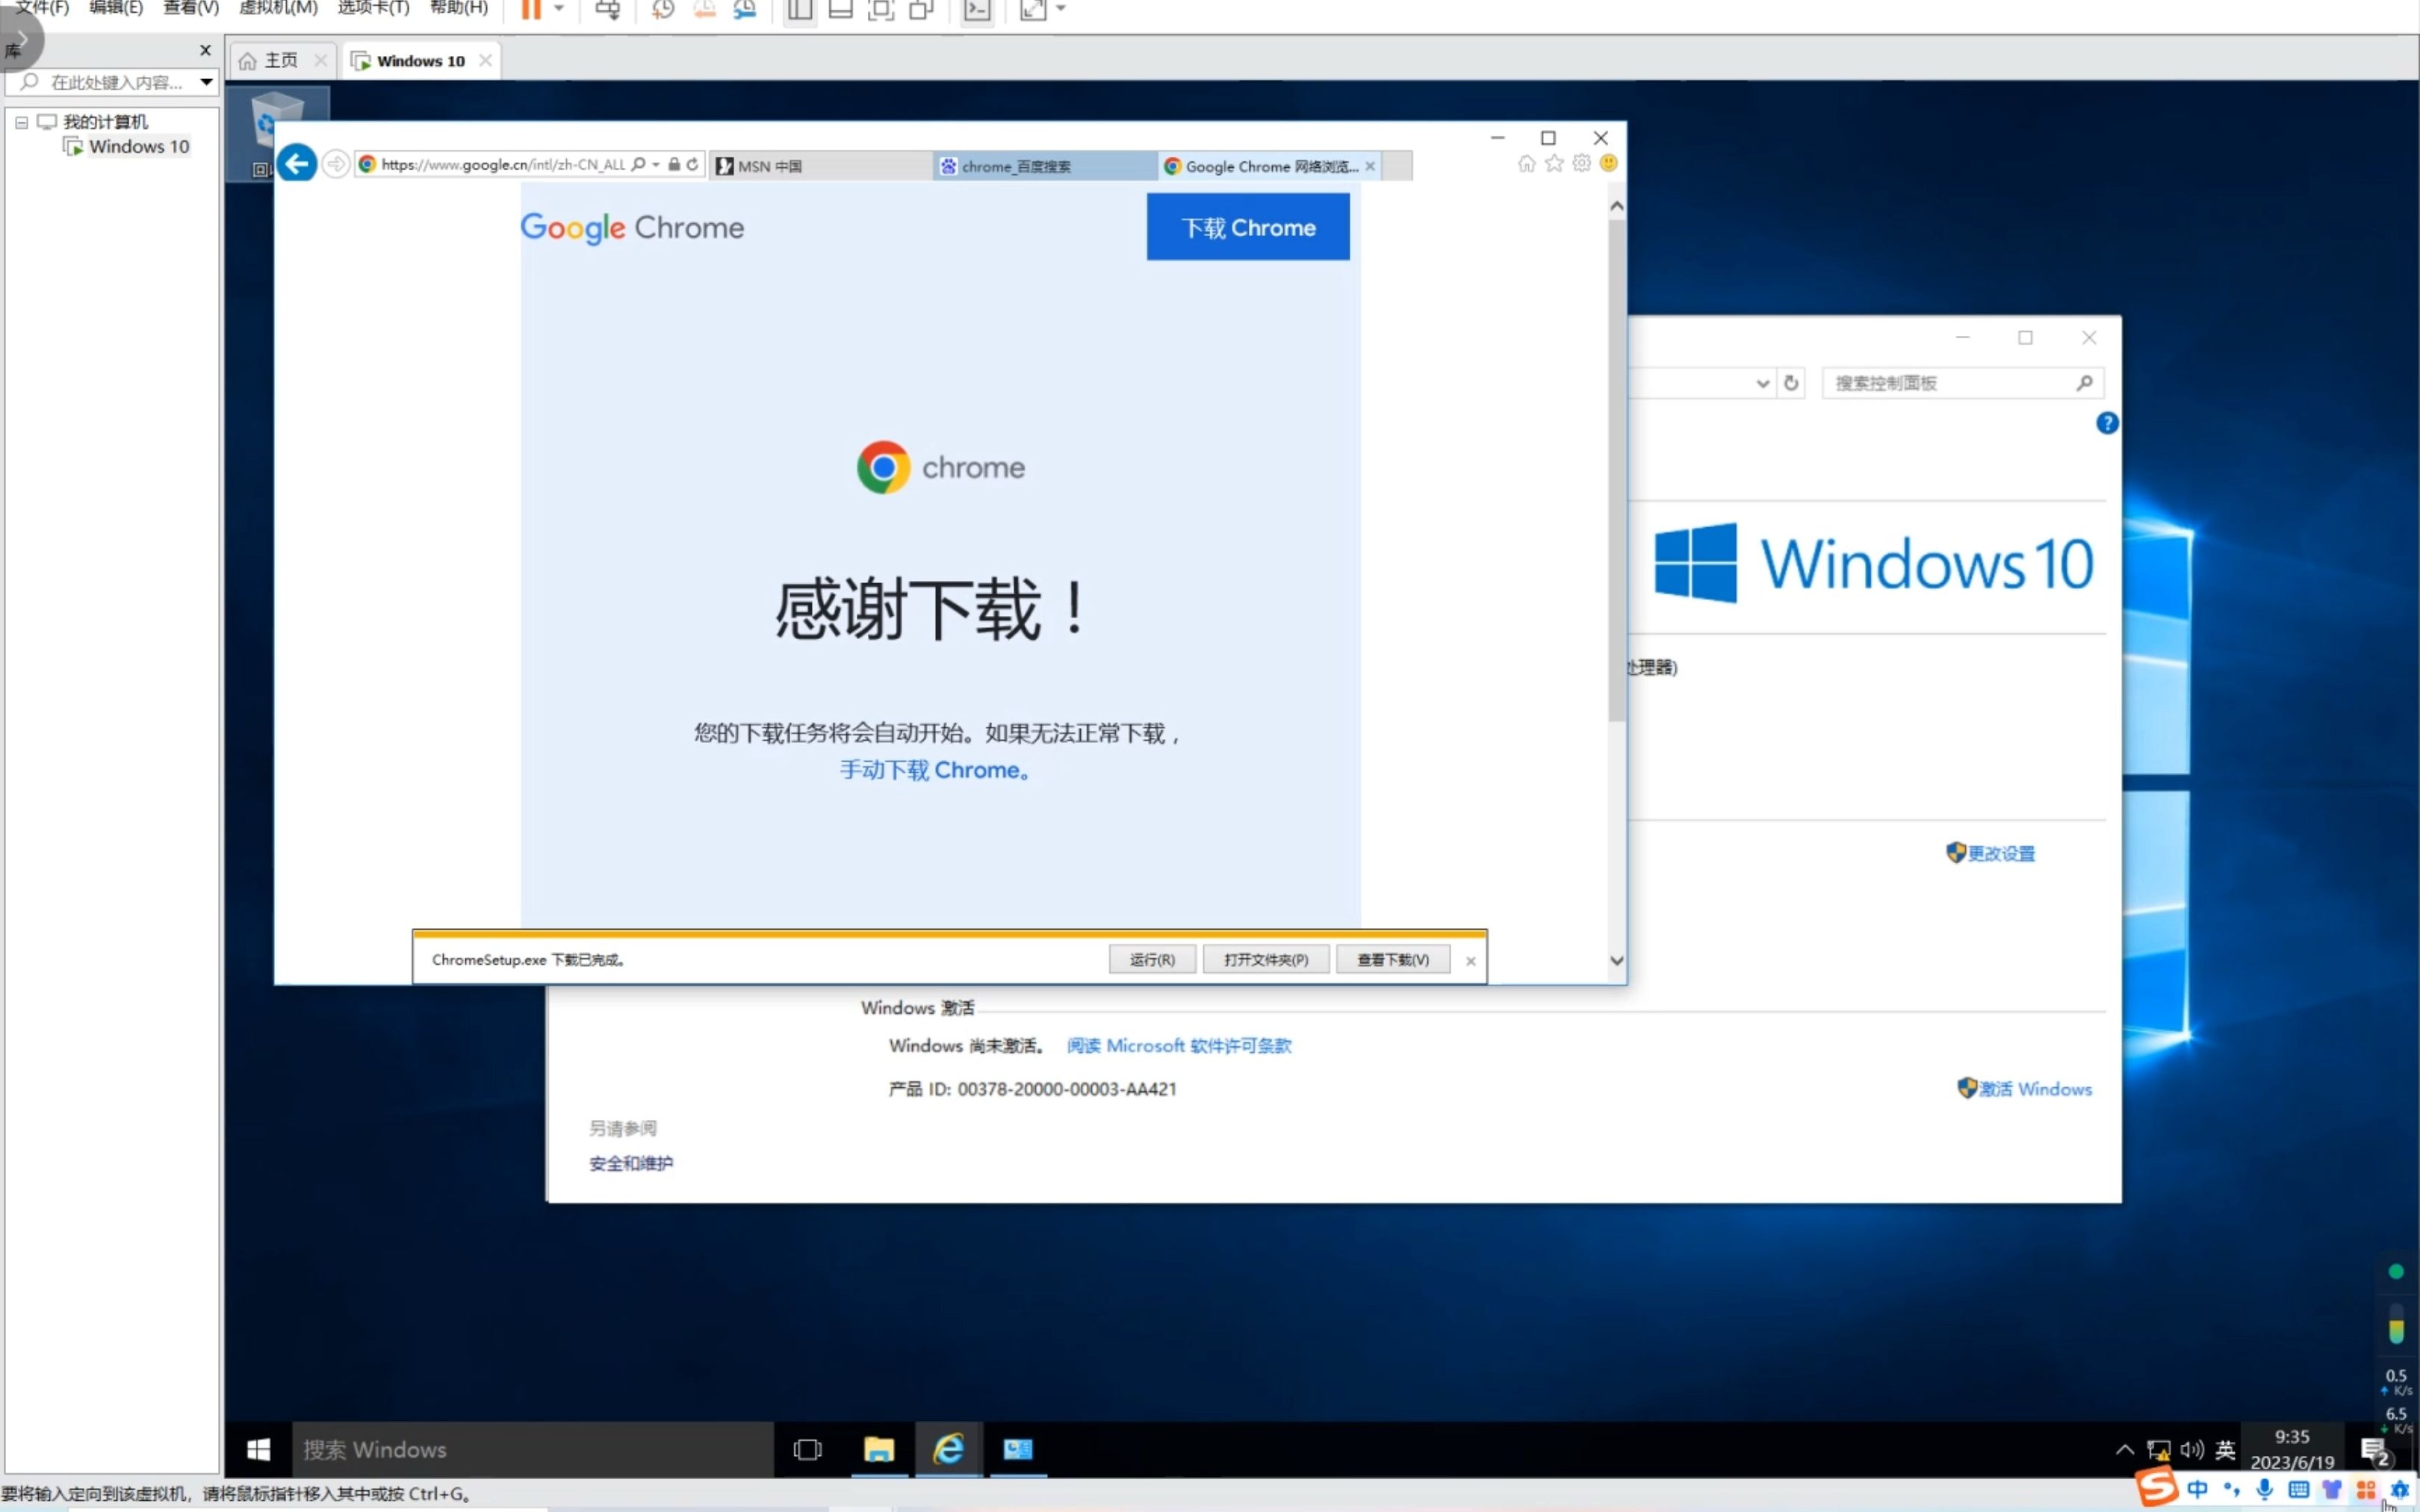Click the VMware pause virtual machine icon
Image resolution: width=2420 pixels, height=1512 pixels.
531,10
